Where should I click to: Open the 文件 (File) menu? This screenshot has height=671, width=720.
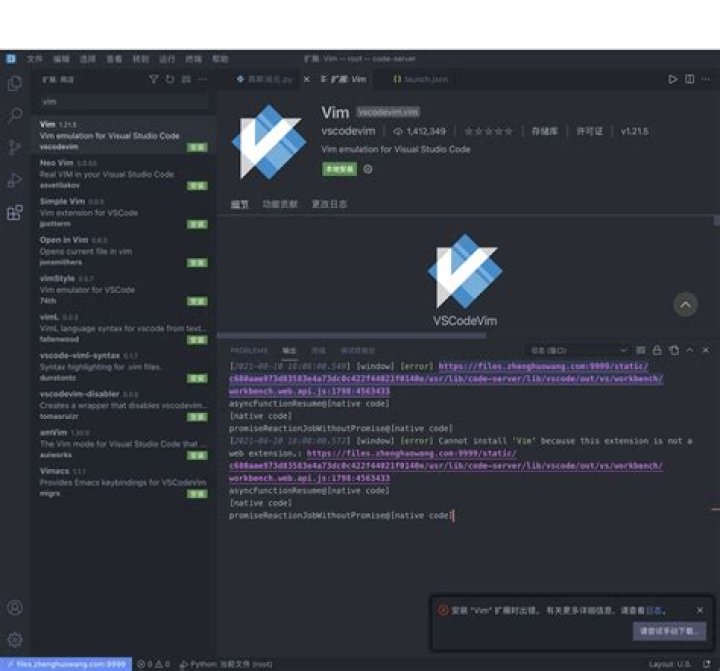pos(34,59)
